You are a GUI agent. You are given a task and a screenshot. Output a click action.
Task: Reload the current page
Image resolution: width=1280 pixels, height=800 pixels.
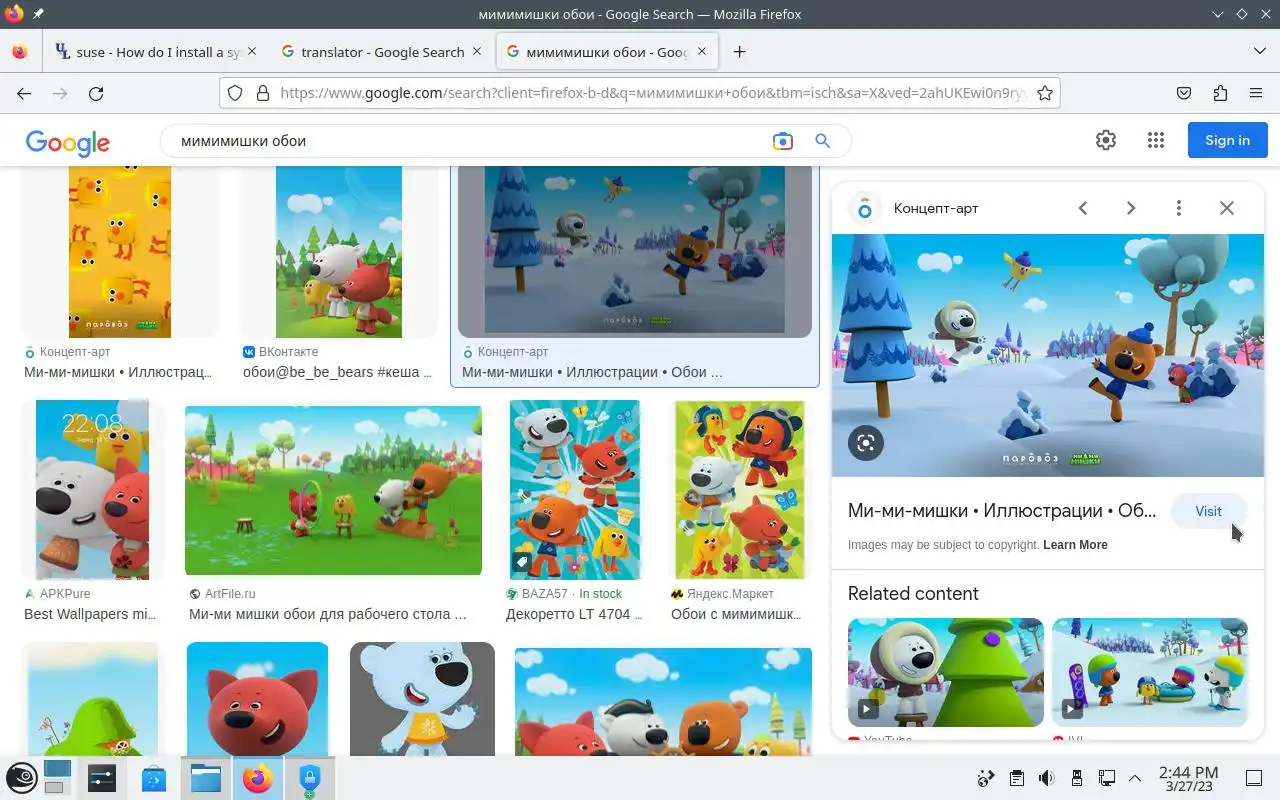96,93
